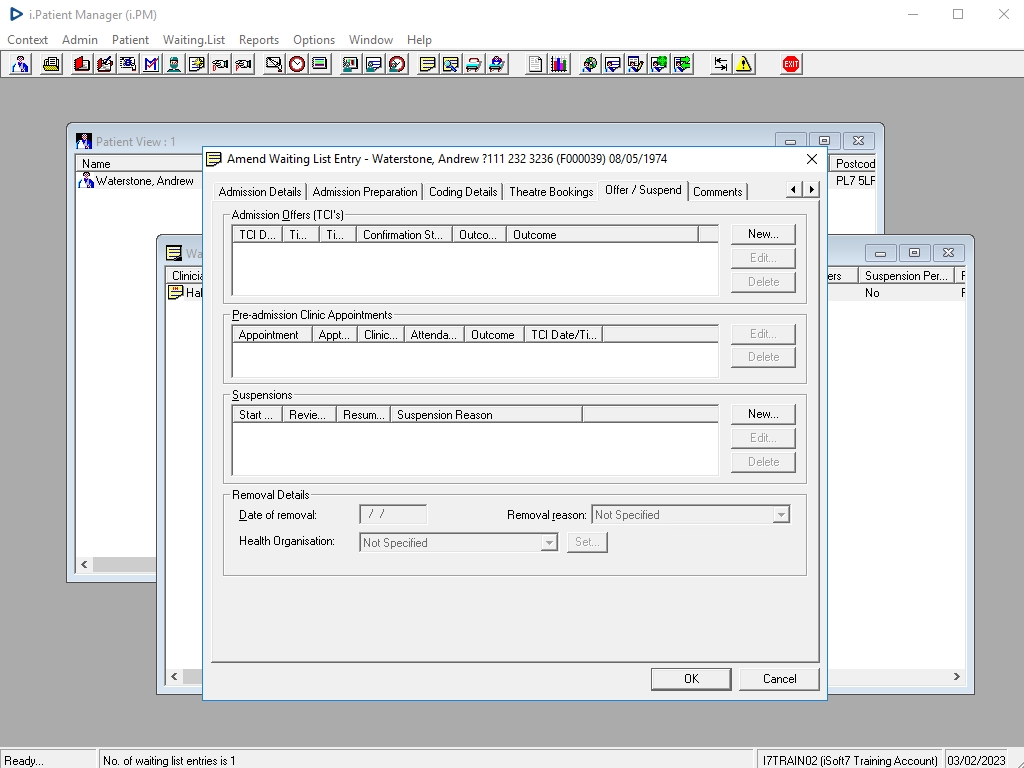Click Suspension Per... column header in background window

(906, 276)
